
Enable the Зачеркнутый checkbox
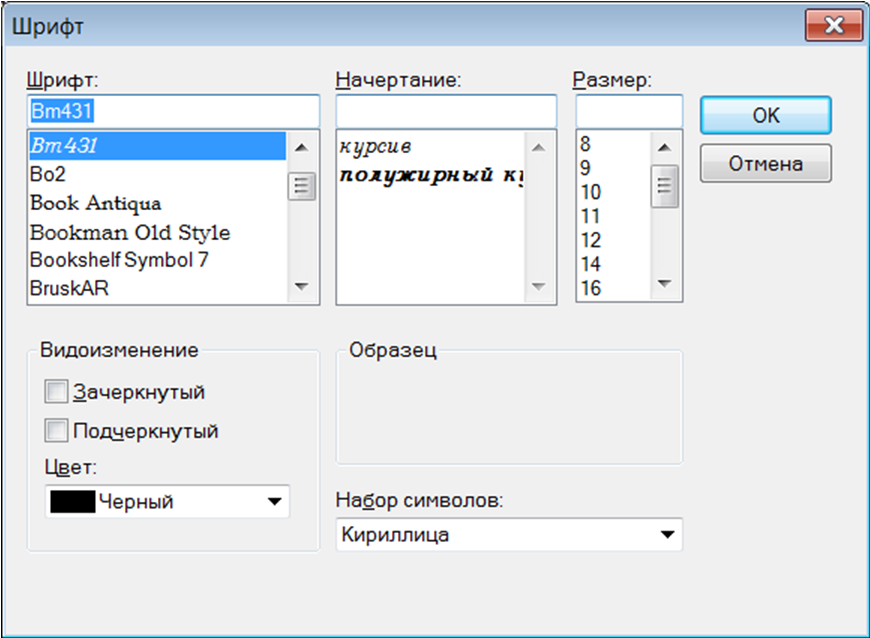pyautogui.click(x=56, y=391)
